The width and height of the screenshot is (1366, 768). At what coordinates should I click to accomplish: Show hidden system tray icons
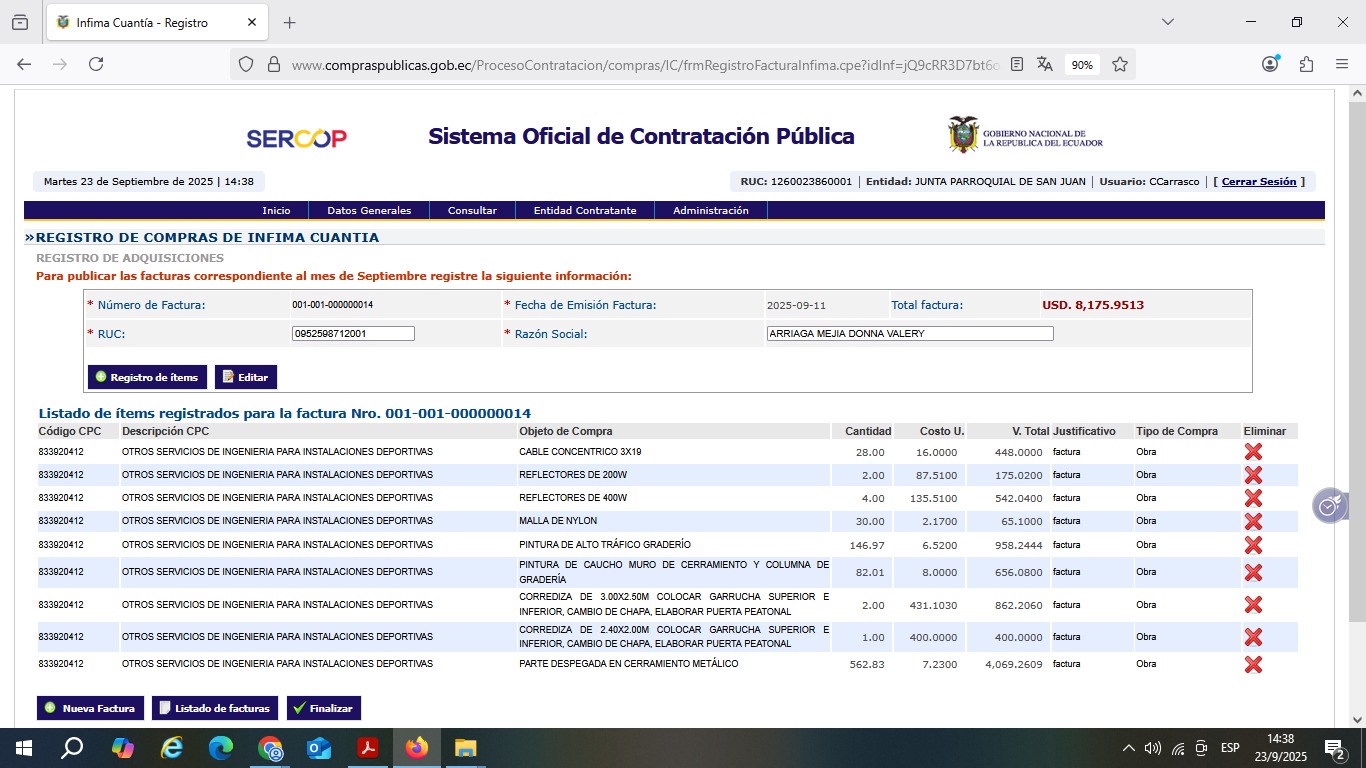[x=1129, y=748]
